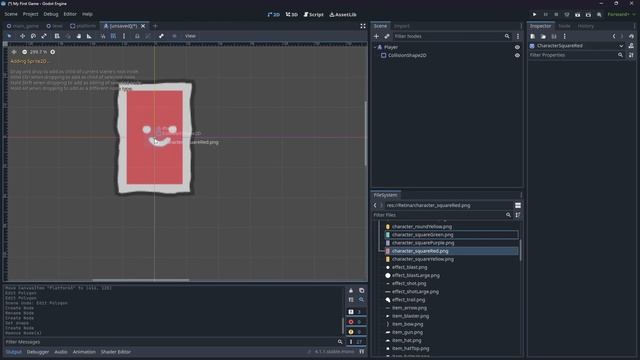This screenshot has height=360, width=640.
Task: Toggle Smart Snap in viewport toolbar
Action: coord(103,36)
